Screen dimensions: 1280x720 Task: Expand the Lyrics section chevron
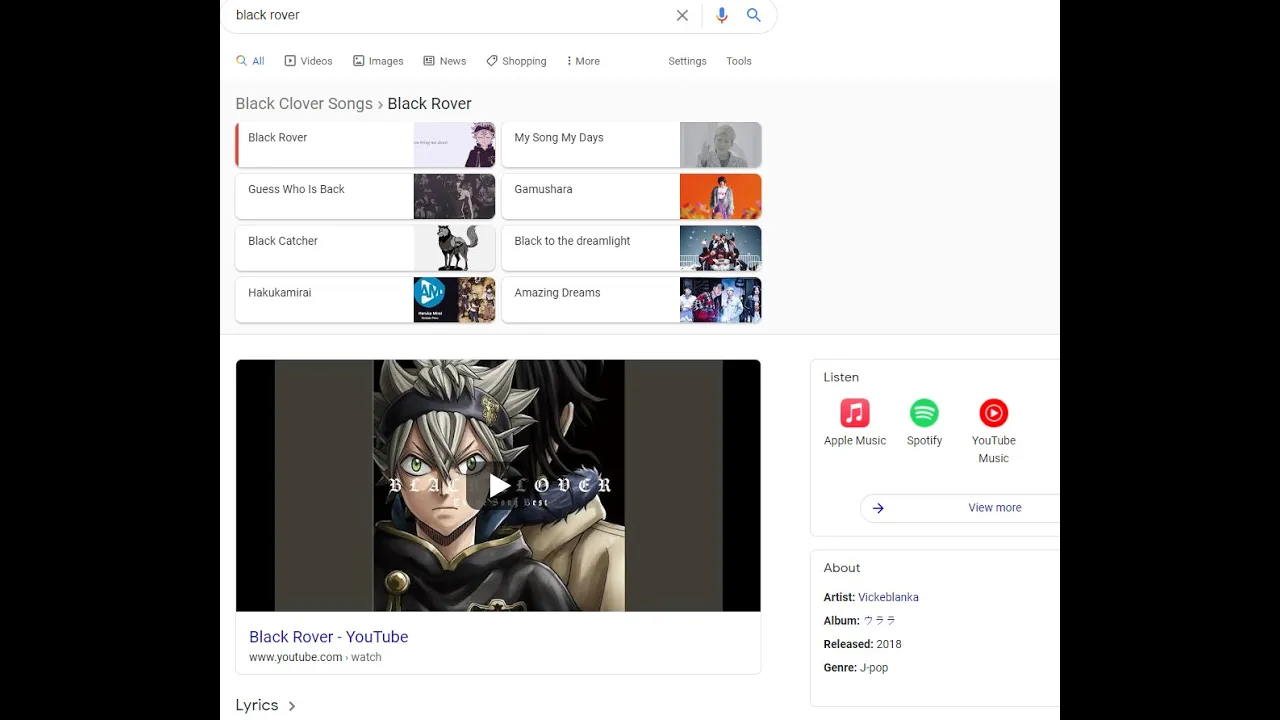292,706
